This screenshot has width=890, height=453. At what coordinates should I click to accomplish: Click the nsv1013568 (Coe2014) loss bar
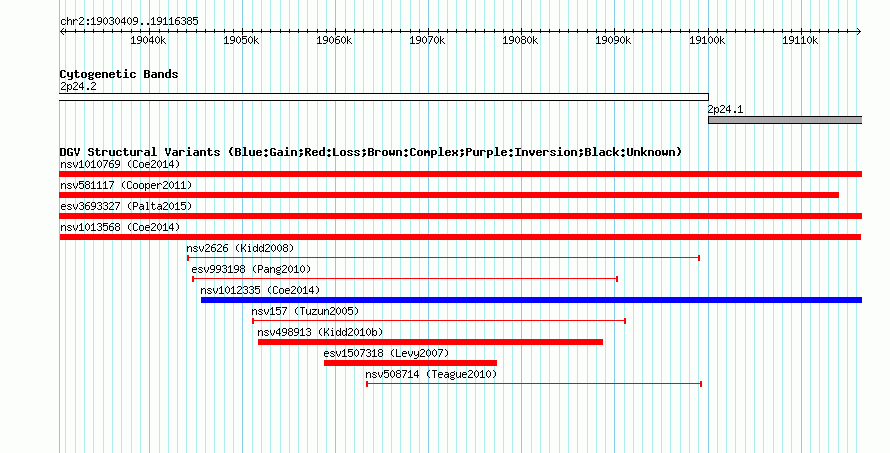click(460, 237)
